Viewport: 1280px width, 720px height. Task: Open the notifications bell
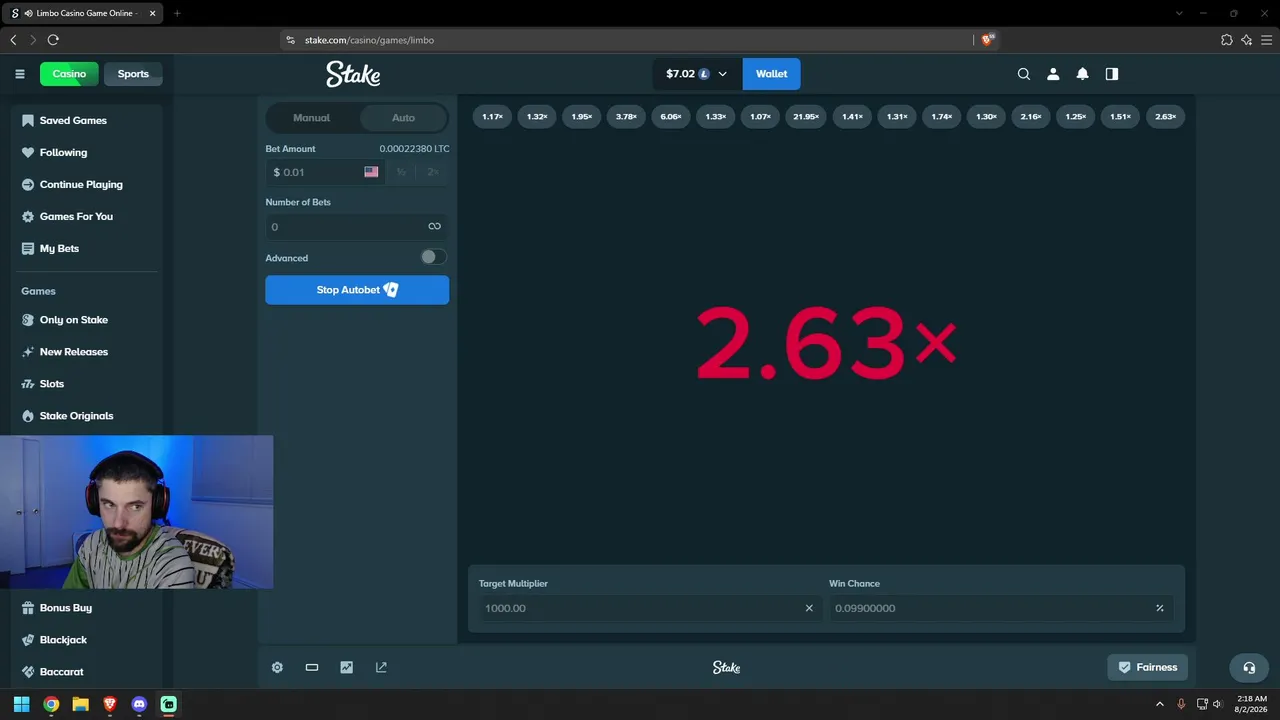pyautogui.click(x=1082, y=74)
